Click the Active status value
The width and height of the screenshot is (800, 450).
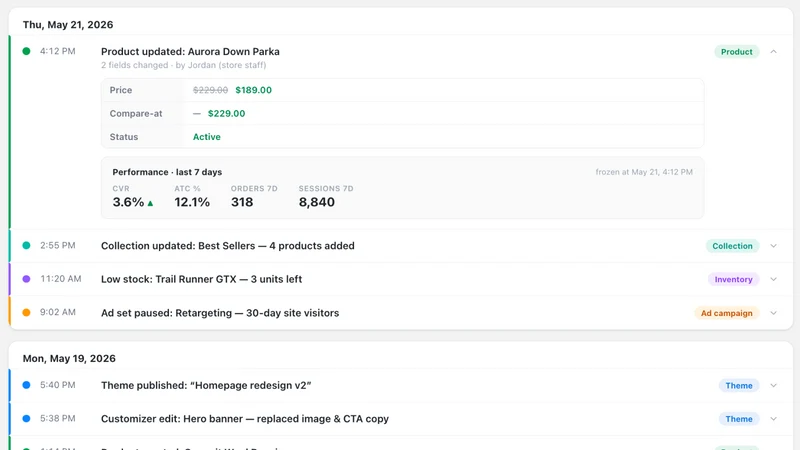tap(207, 137)
